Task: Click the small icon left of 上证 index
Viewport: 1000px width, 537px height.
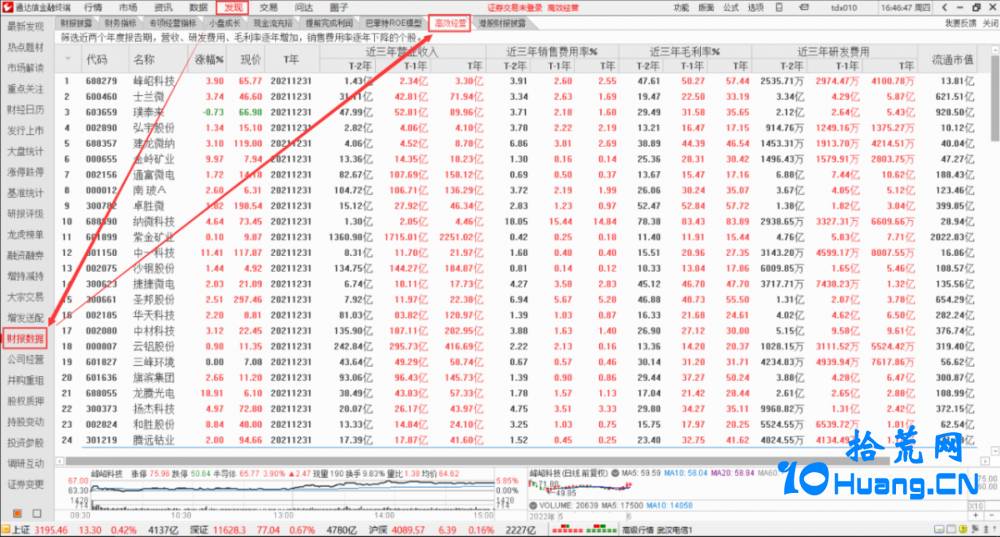Action: tap(5, 530)
